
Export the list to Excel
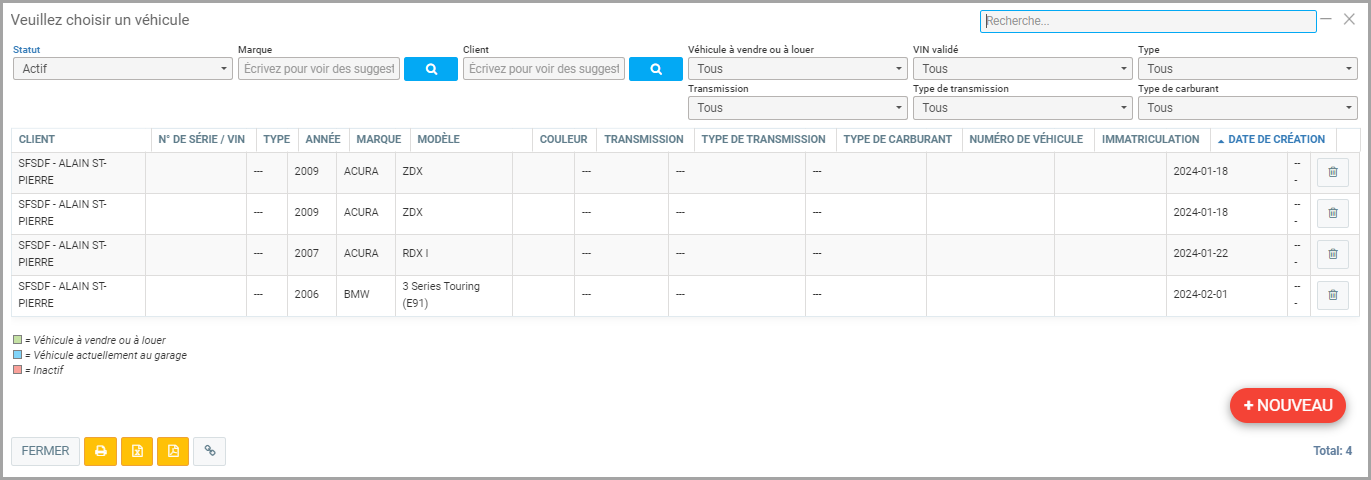(x=137, y=451)
